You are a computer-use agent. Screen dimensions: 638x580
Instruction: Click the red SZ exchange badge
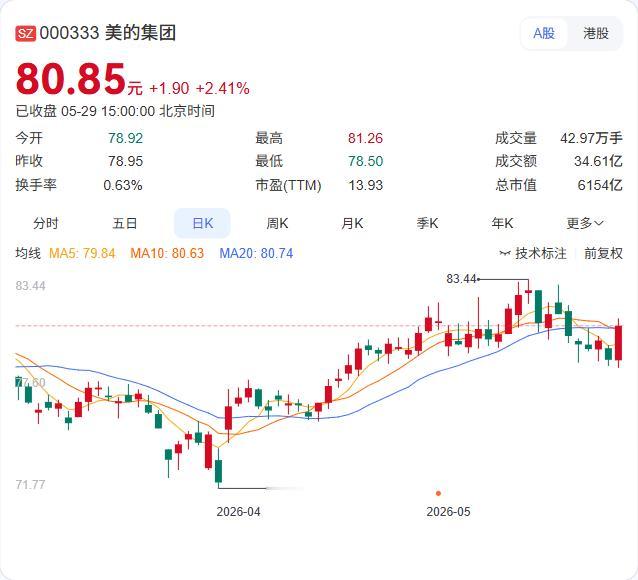tap(26, 33)
